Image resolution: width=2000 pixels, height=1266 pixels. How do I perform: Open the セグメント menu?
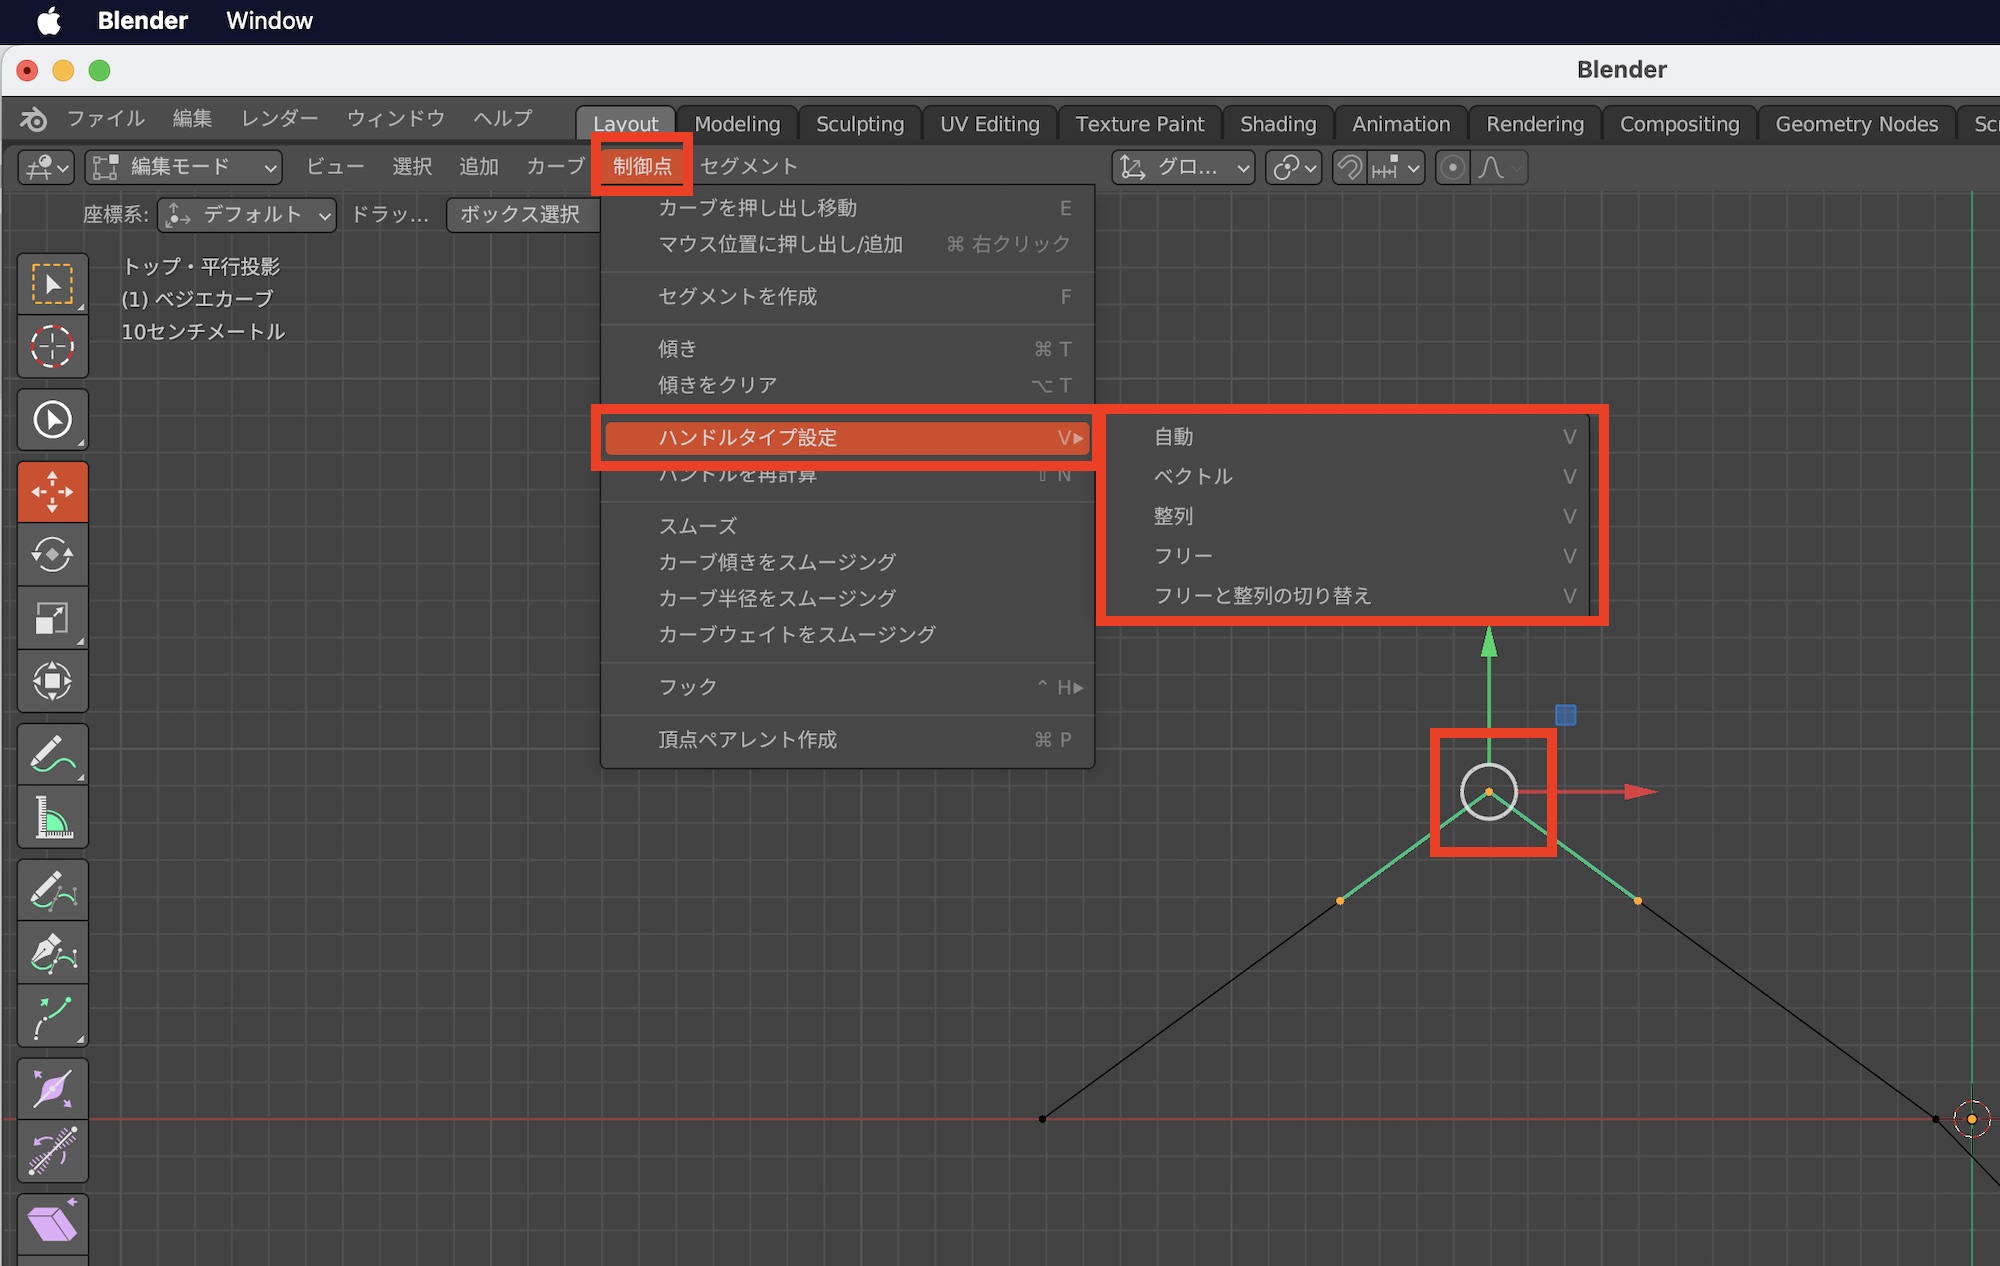click(x=748, y=167)
